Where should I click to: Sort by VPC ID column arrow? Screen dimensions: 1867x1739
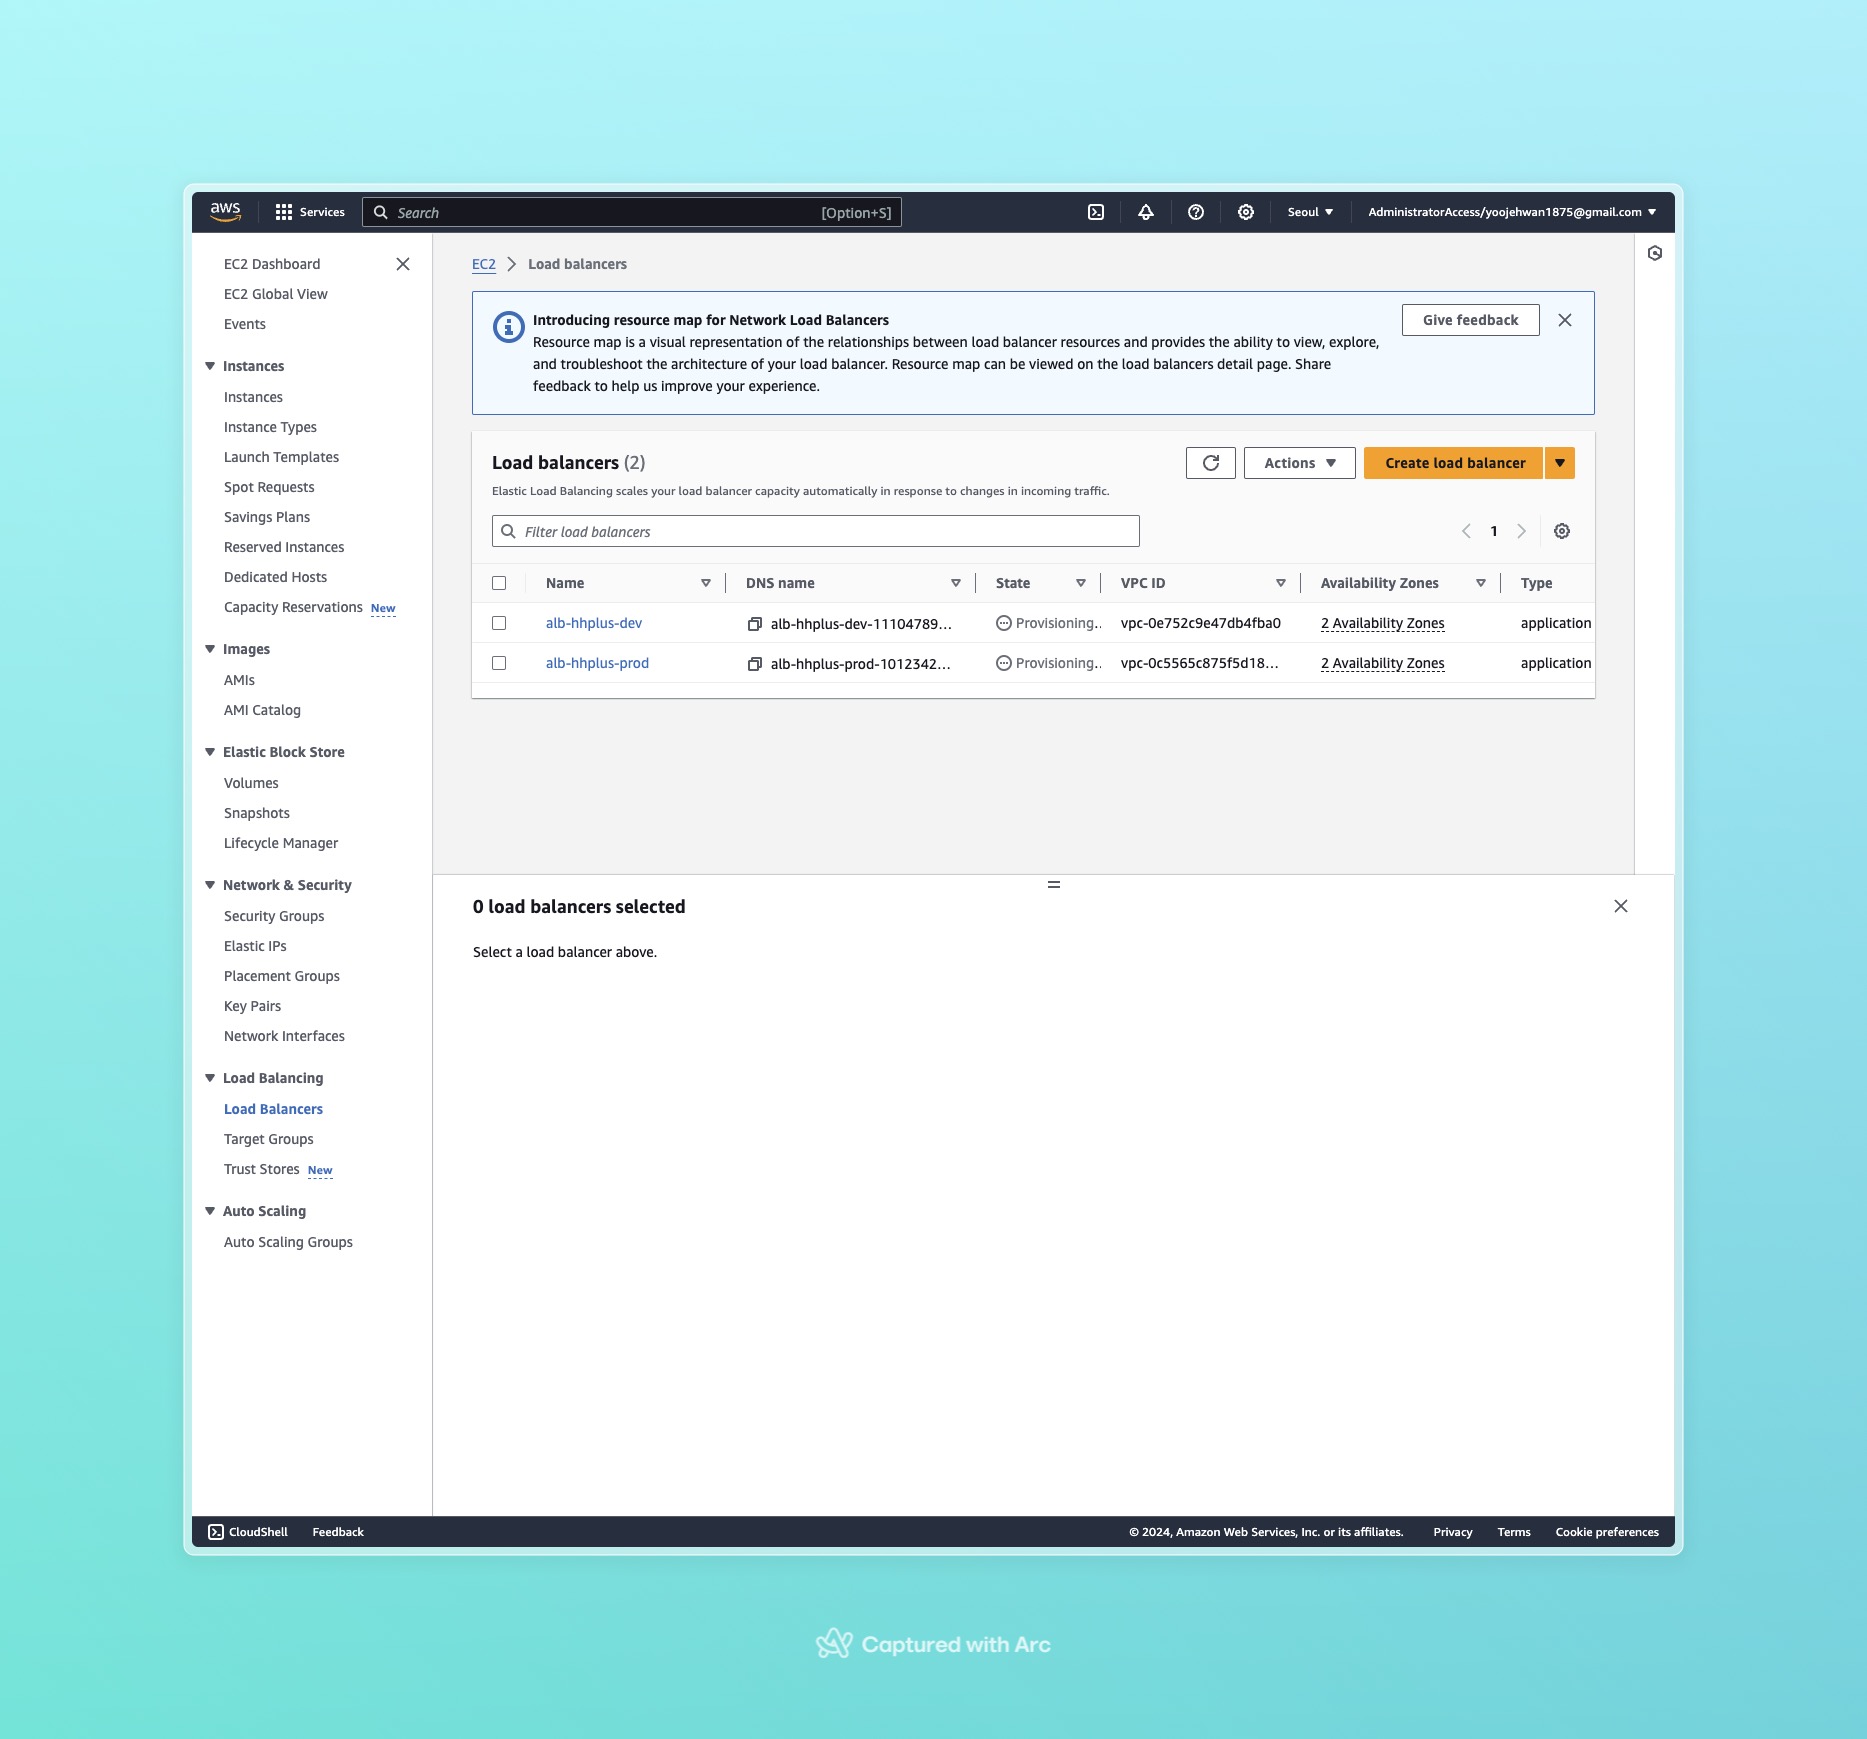click(x=1281, y=583)
